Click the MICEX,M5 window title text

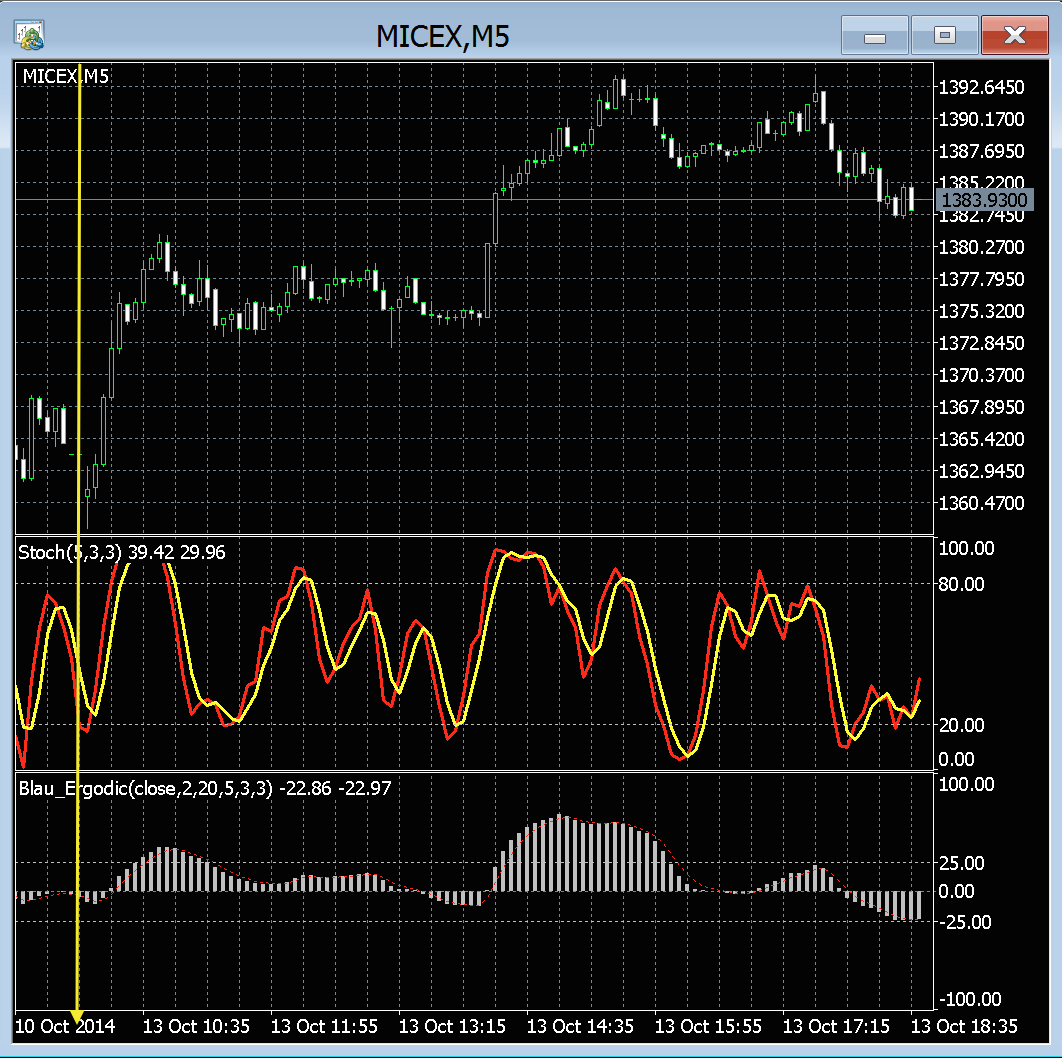tap(442, 37)
